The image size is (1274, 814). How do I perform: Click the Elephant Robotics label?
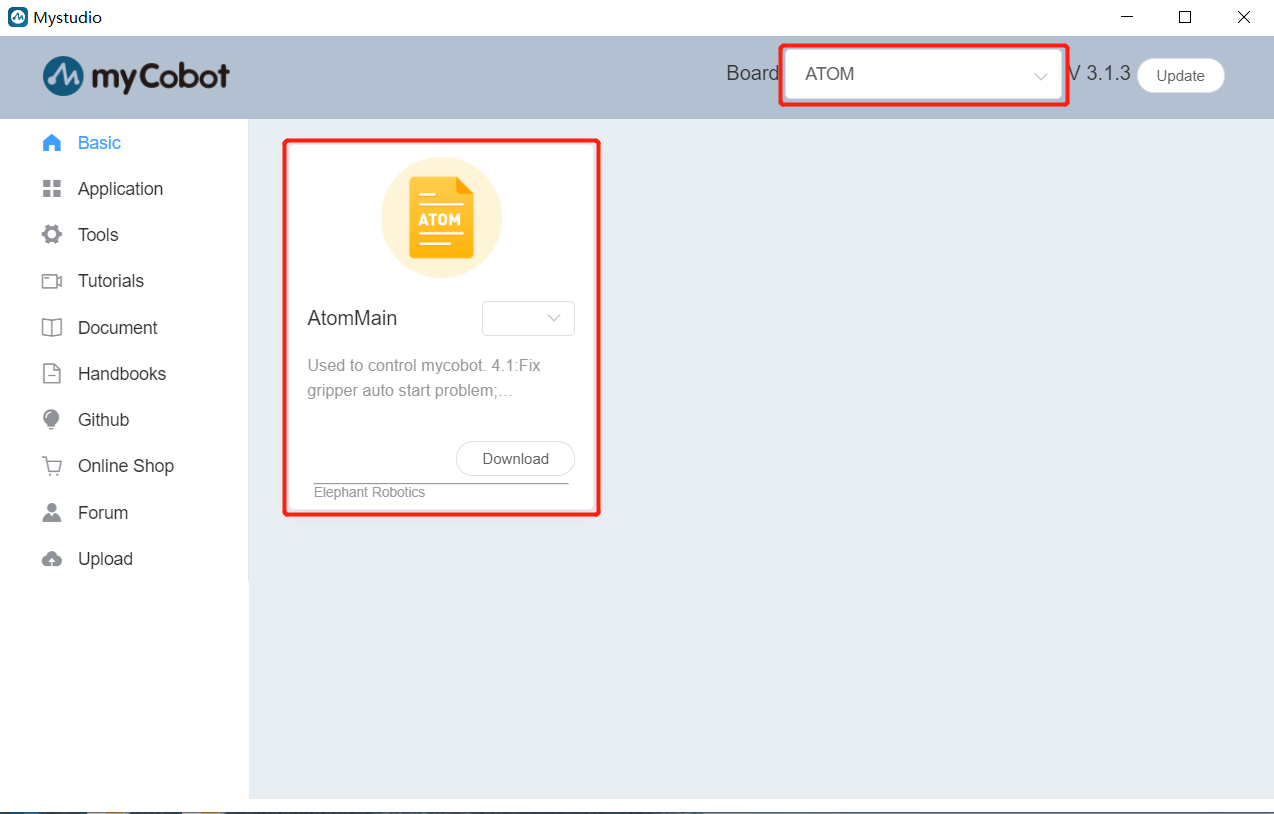(370, 492)
